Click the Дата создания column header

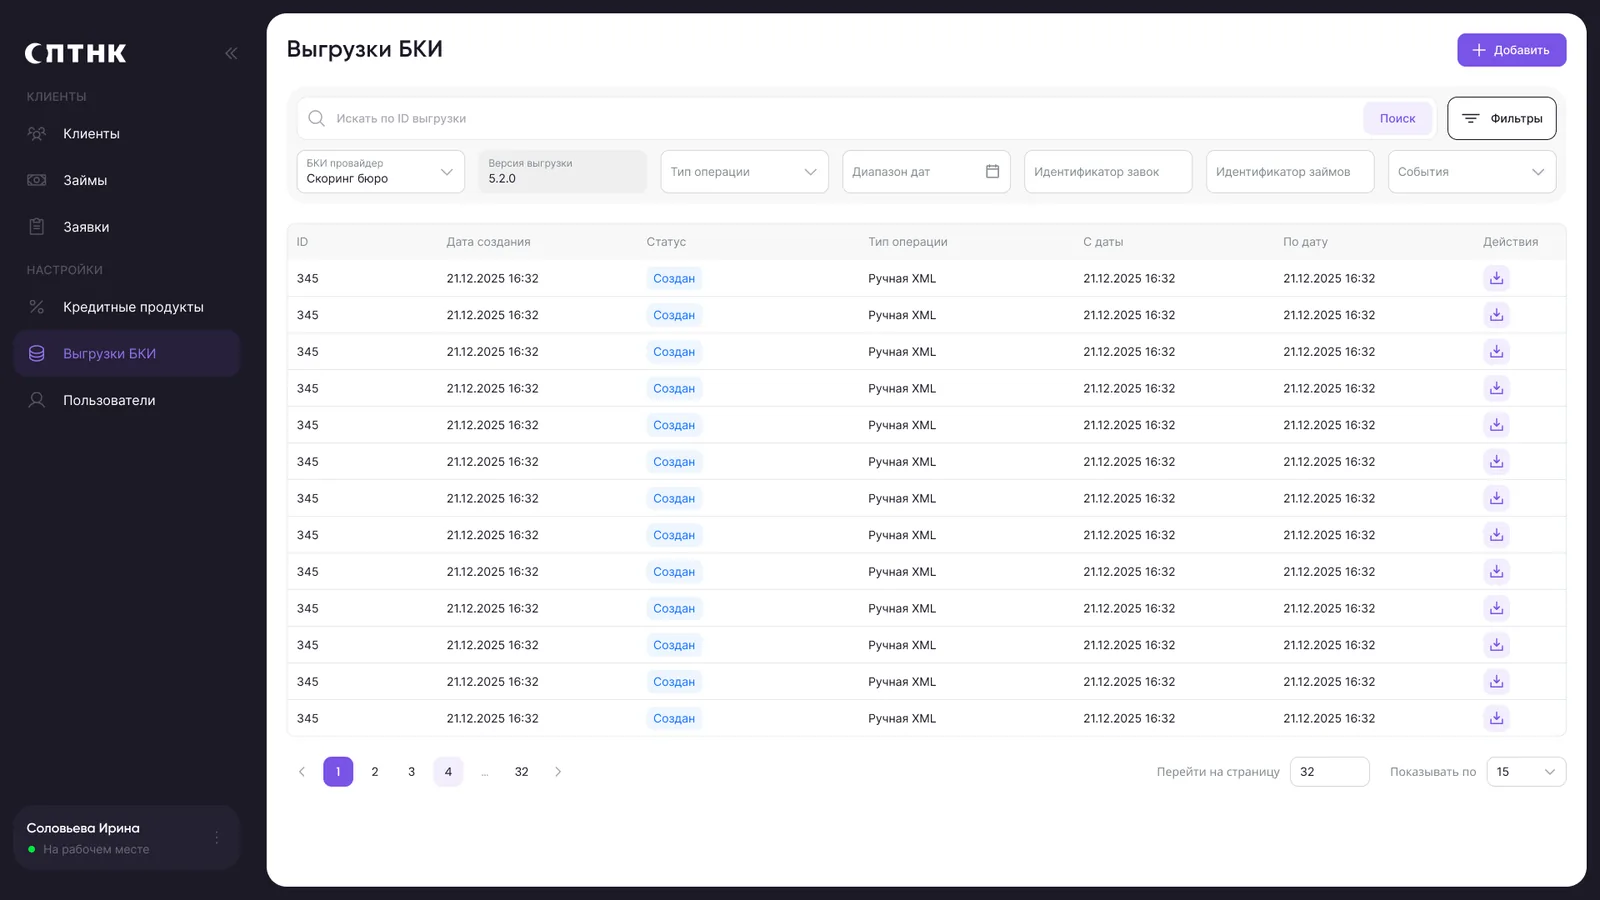[489, 242]
